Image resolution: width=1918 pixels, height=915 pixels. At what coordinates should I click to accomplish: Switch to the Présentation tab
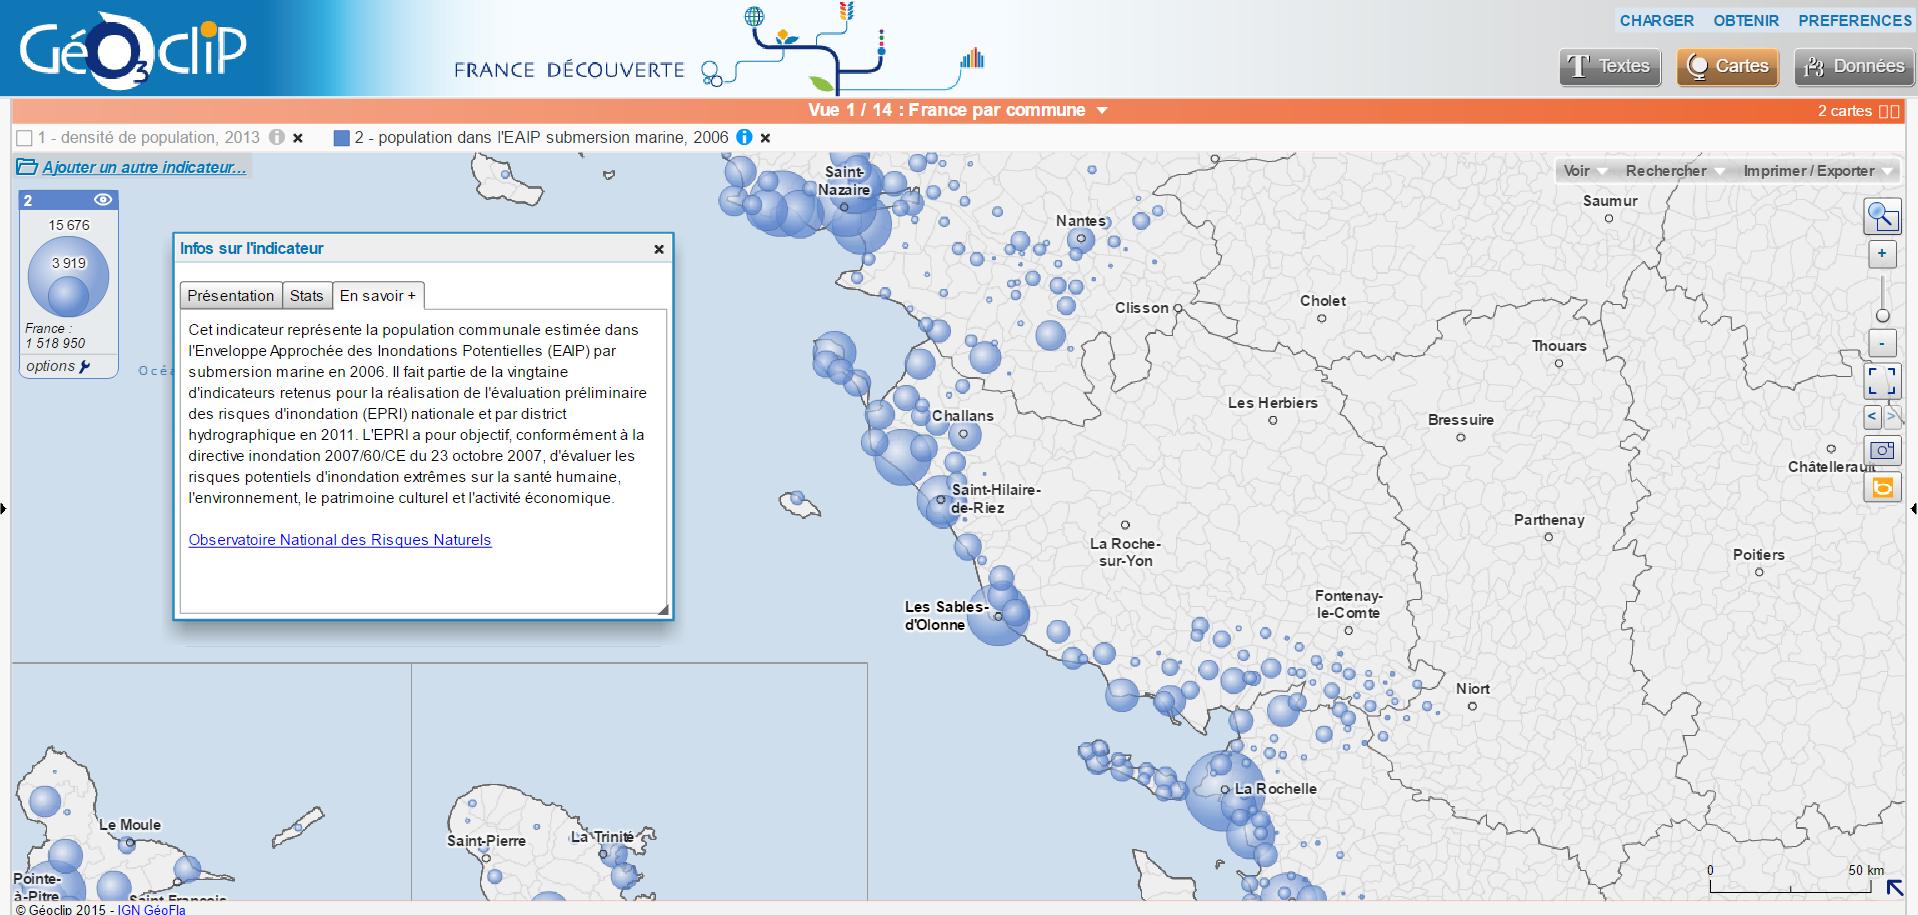coord(230,295)
